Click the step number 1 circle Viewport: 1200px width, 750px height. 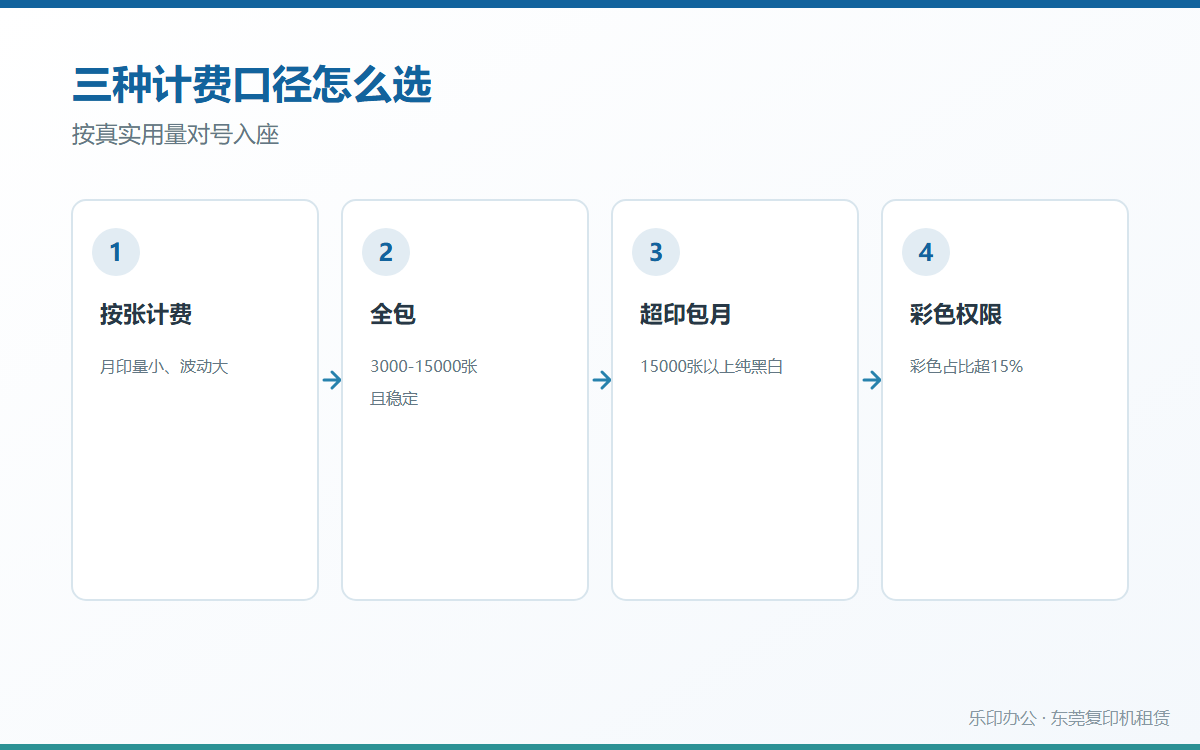tap(116, 252)
